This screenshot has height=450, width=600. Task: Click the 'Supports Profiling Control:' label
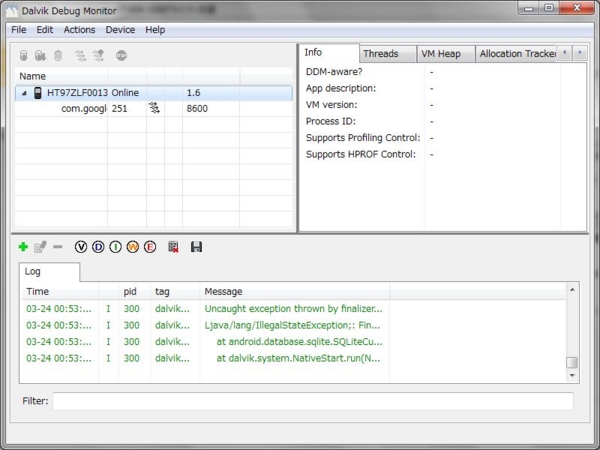(x=363, y=138)
